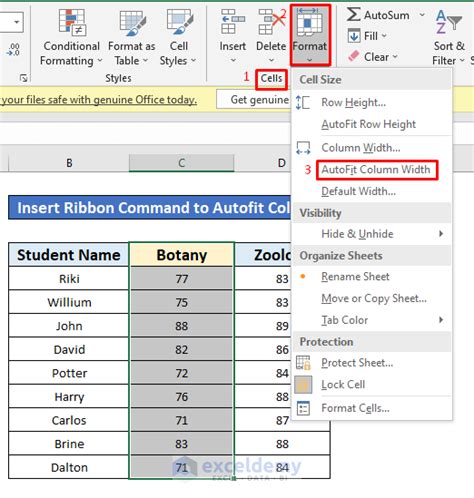The width and height of the screenshot is (474, 498).
Task: Expand the Clear dropdown arrow
Action: 395,57
